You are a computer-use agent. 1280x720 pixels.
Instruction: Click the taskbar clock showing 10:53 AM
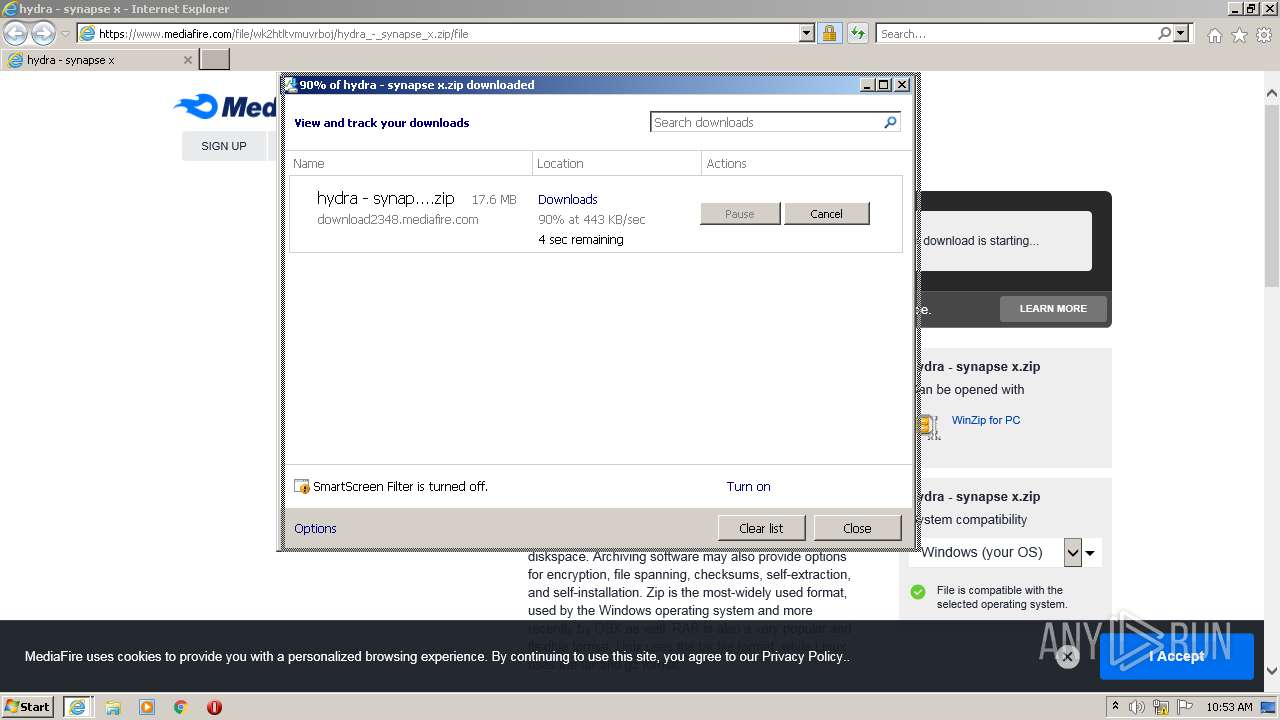[1229, 707]
